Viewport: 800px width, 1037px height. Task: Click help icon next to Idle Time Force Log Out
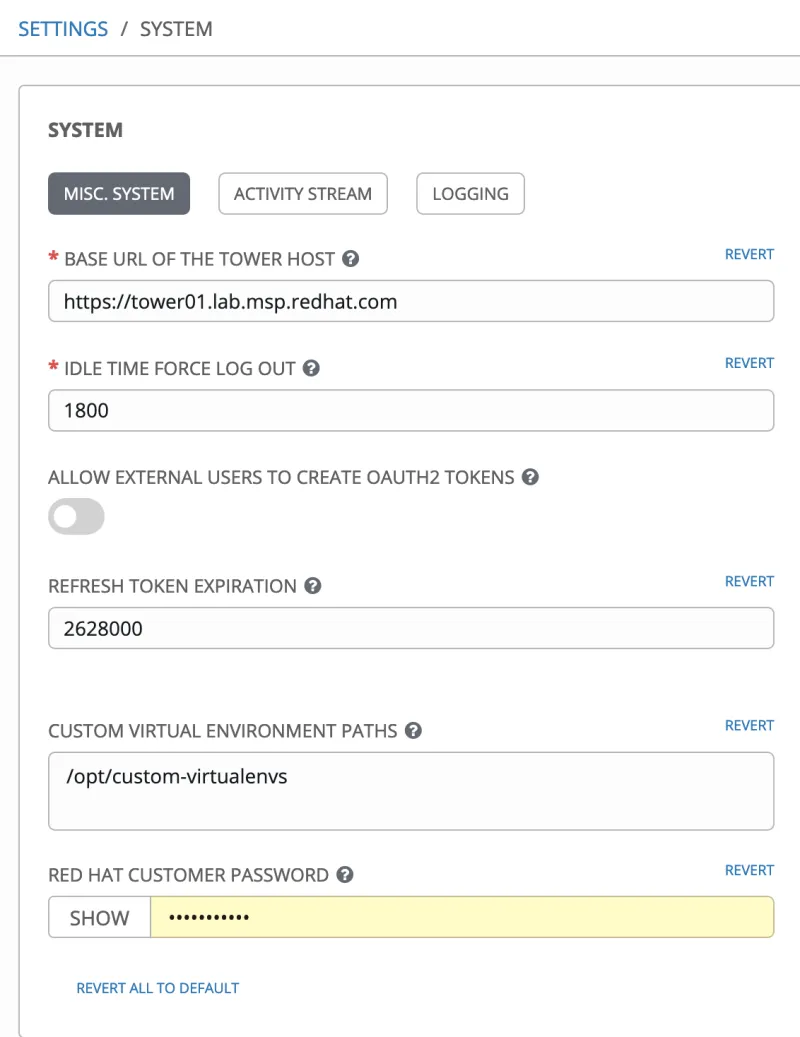311,368
